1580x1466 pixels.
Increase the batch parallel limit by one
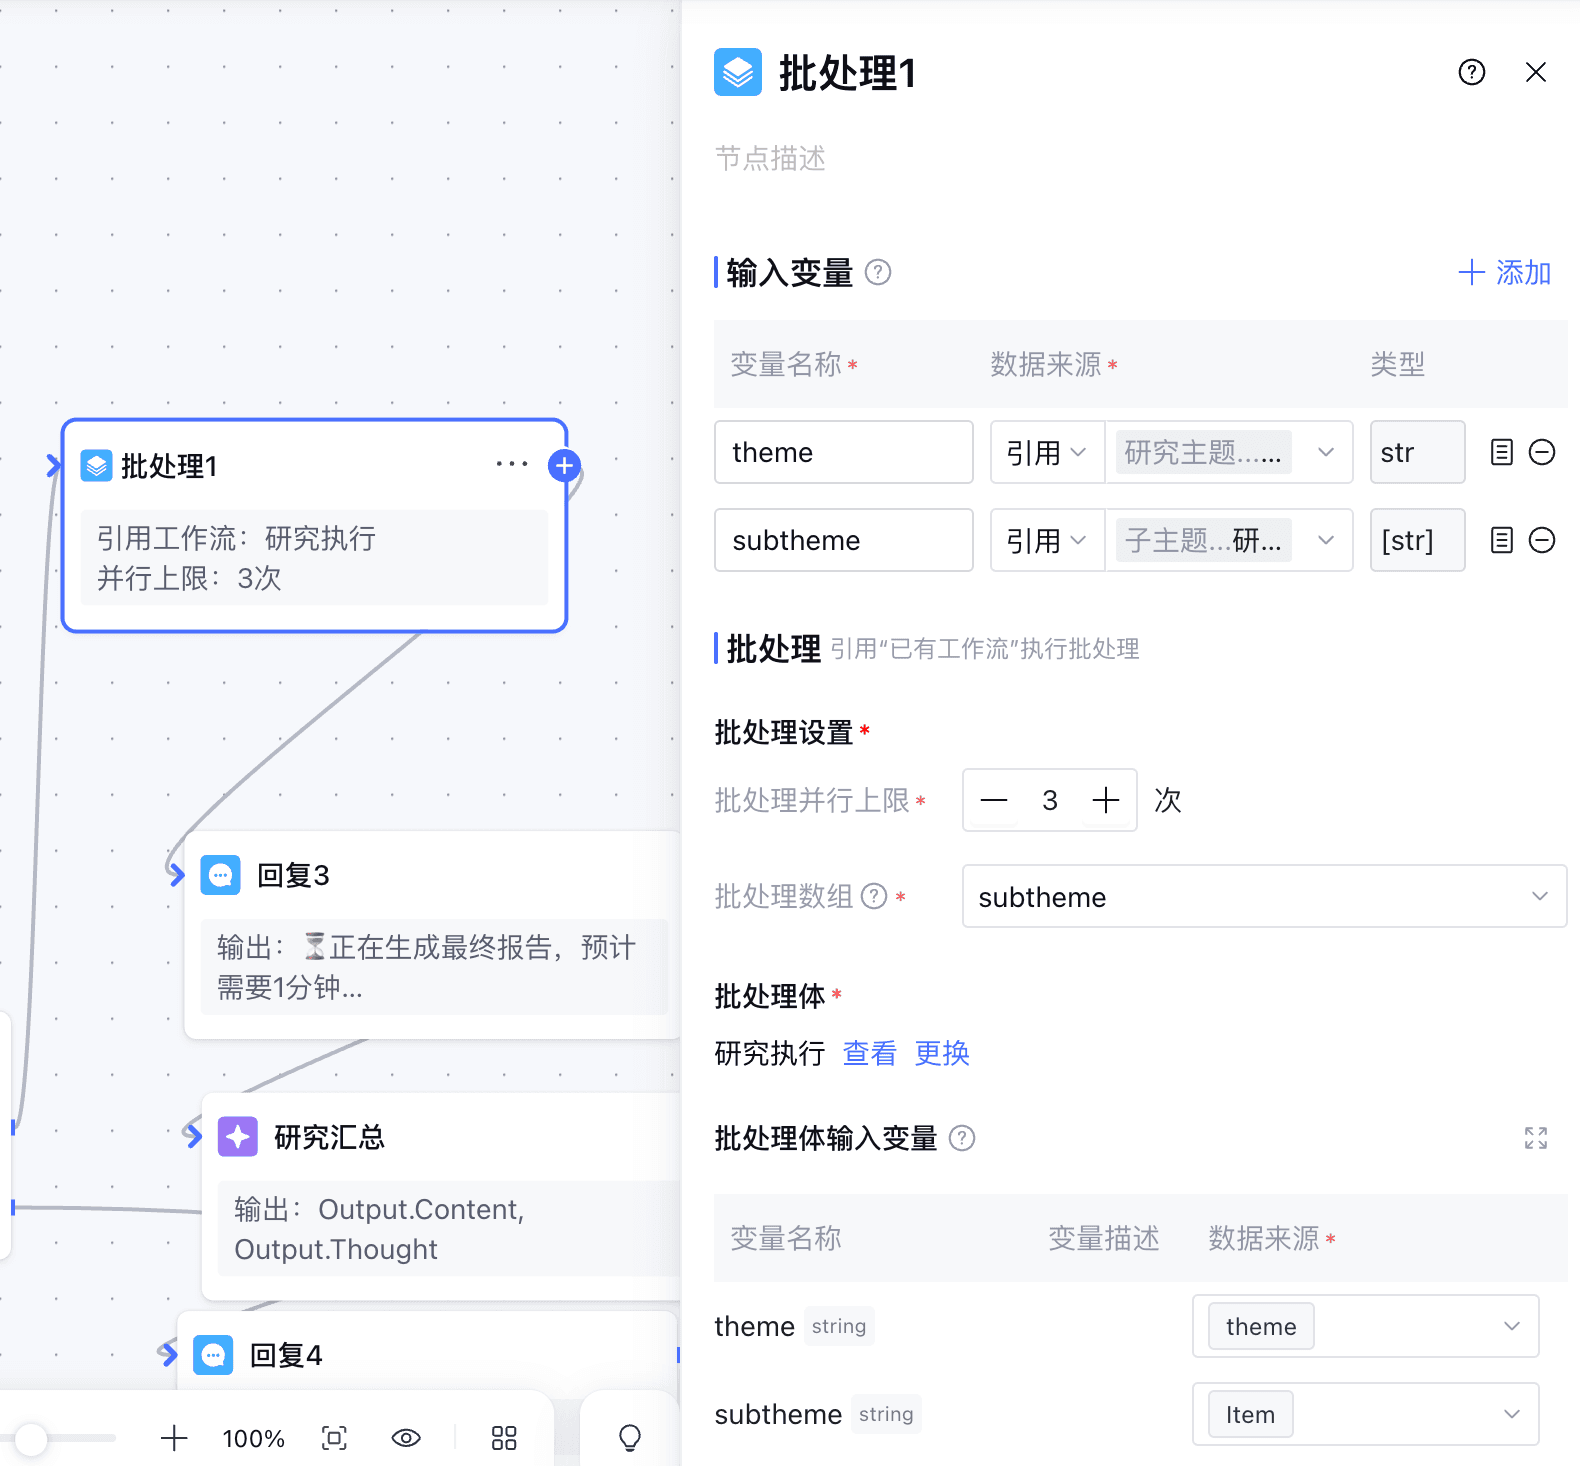(x=1105, y=800)
